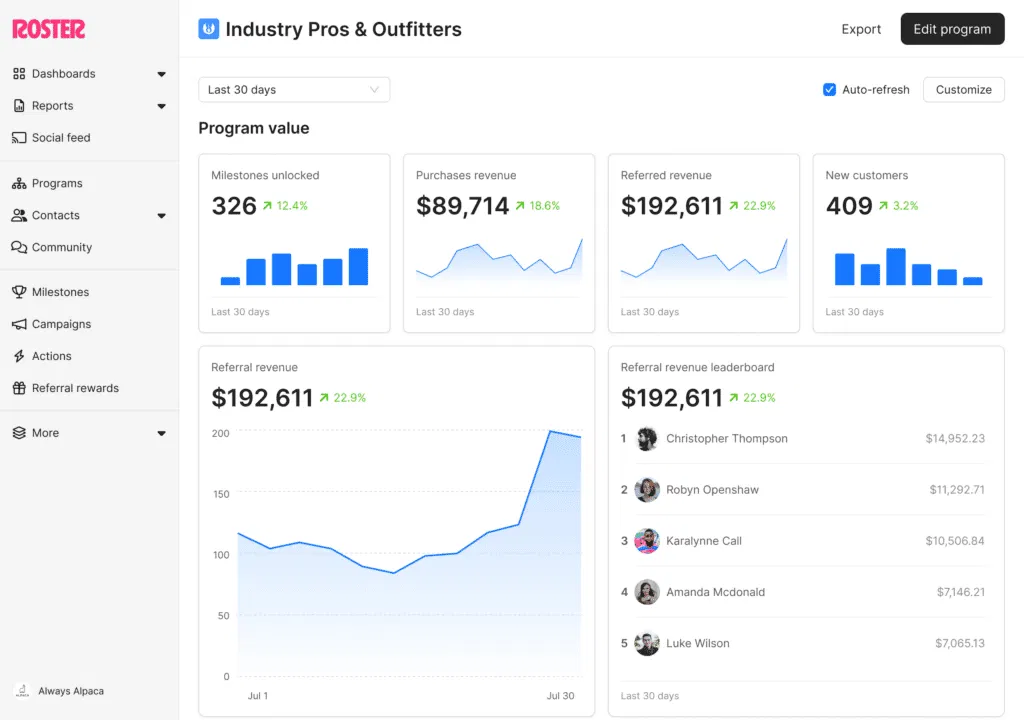Screen dimensions: 1024x720
Task: Expand the Reports submenu arrow
Action: 161,106
